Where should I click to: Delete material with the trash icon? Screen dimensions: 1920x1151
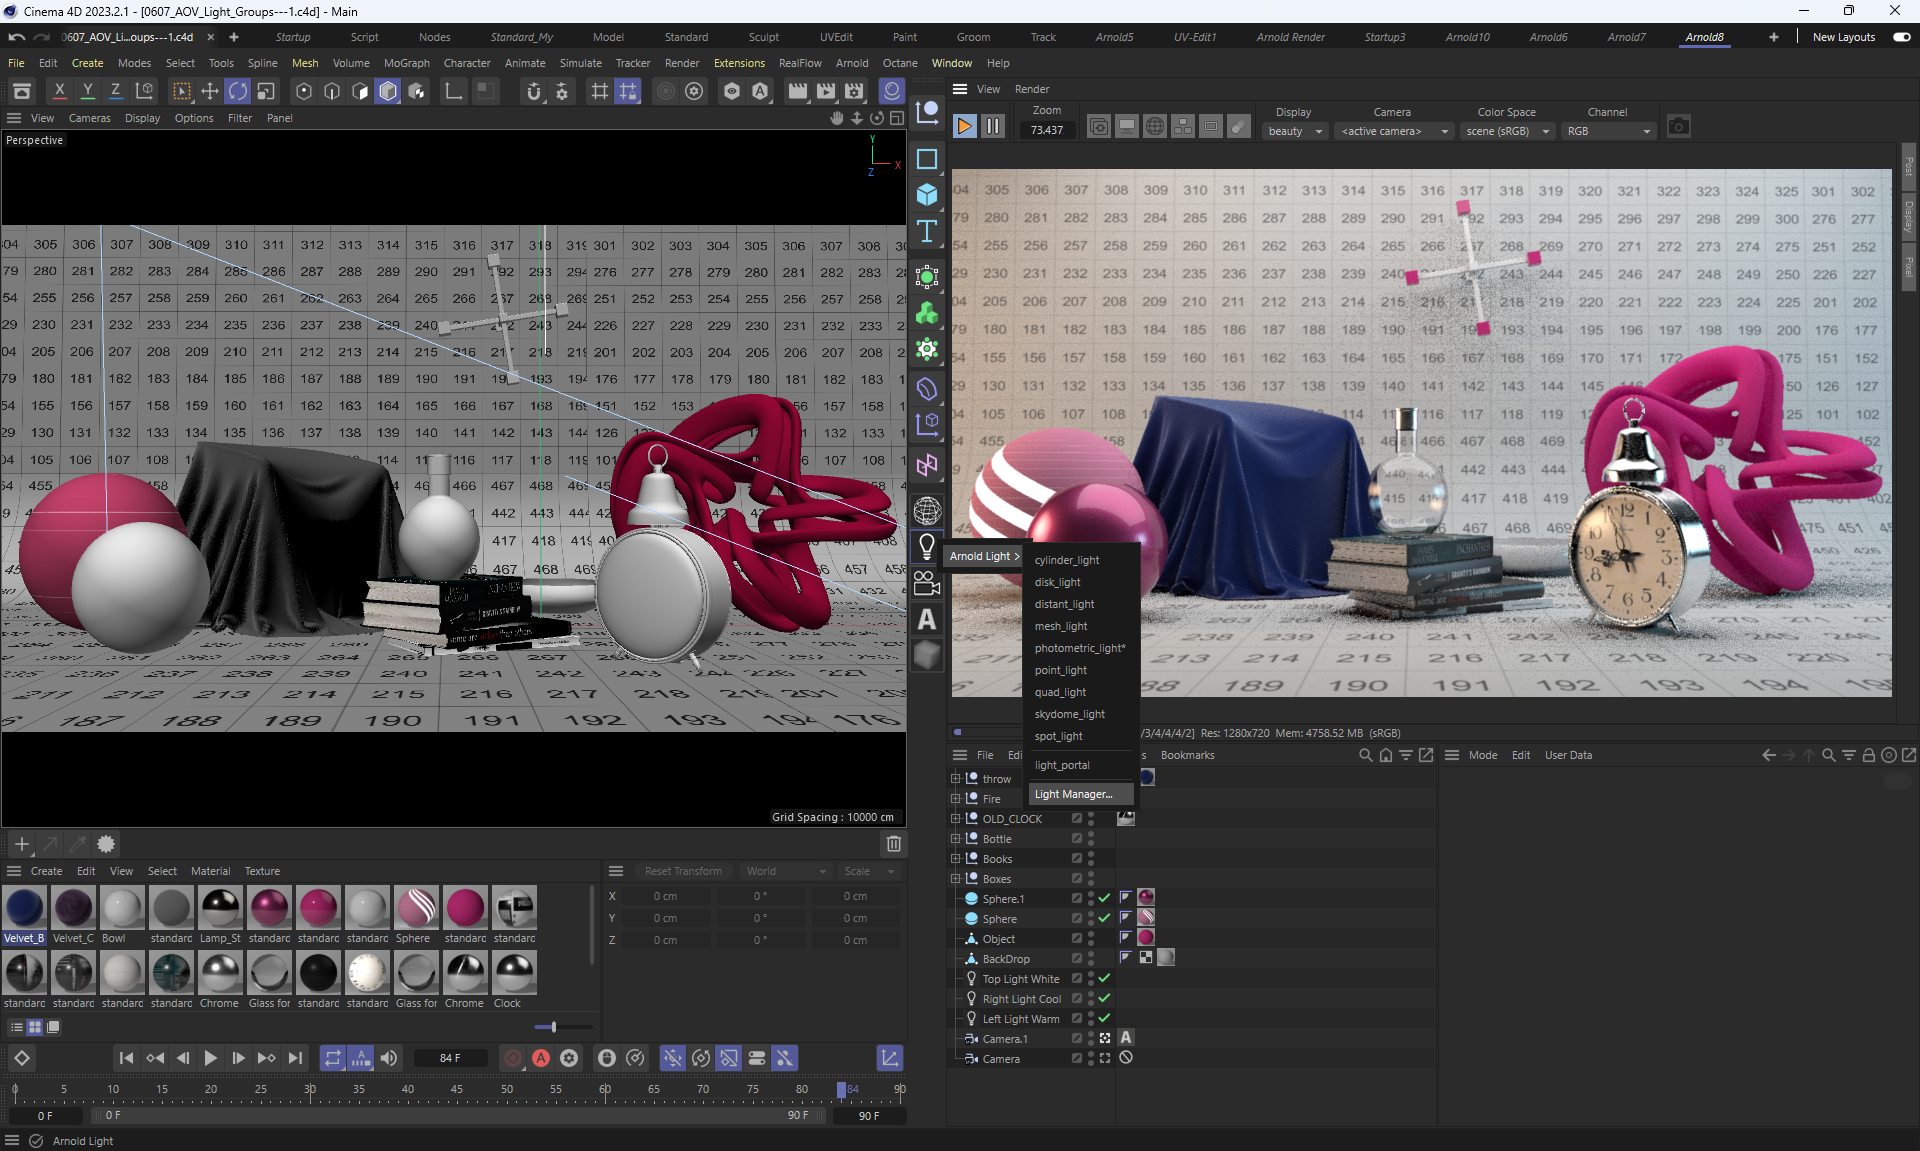point(893,844)
